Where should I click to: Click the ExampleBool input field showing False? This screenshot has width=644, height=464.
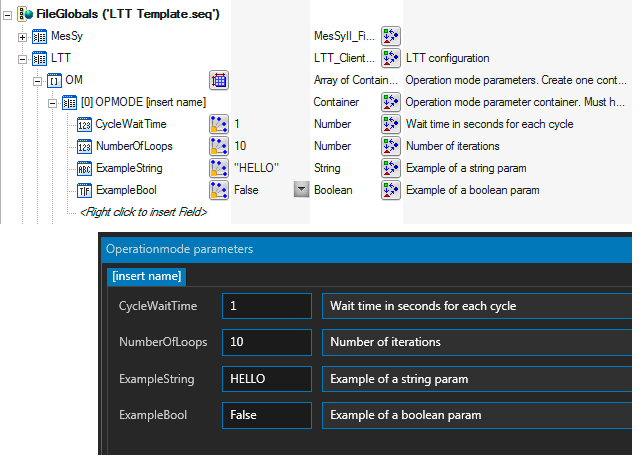267,415
